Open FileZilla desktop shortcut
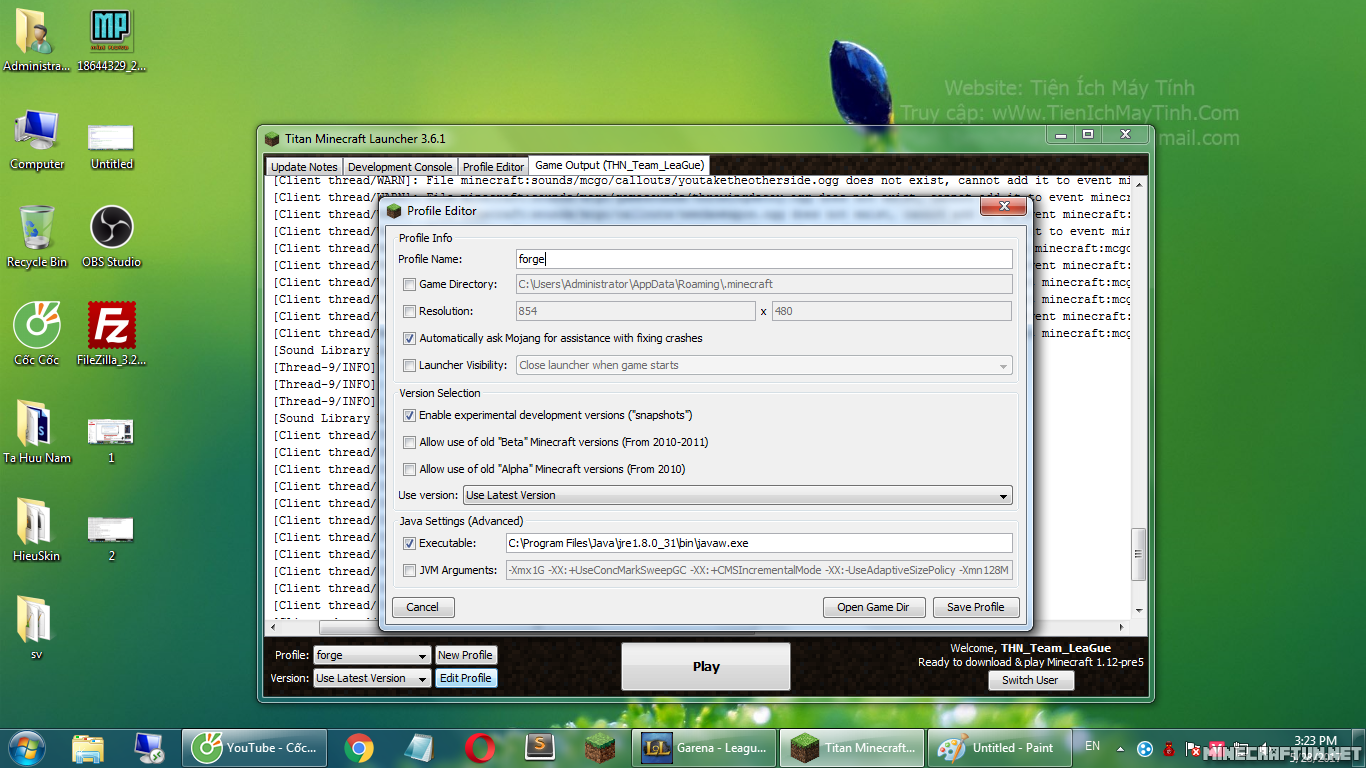Viewport: 1366px width, 768px height. (x=111, y=327)
